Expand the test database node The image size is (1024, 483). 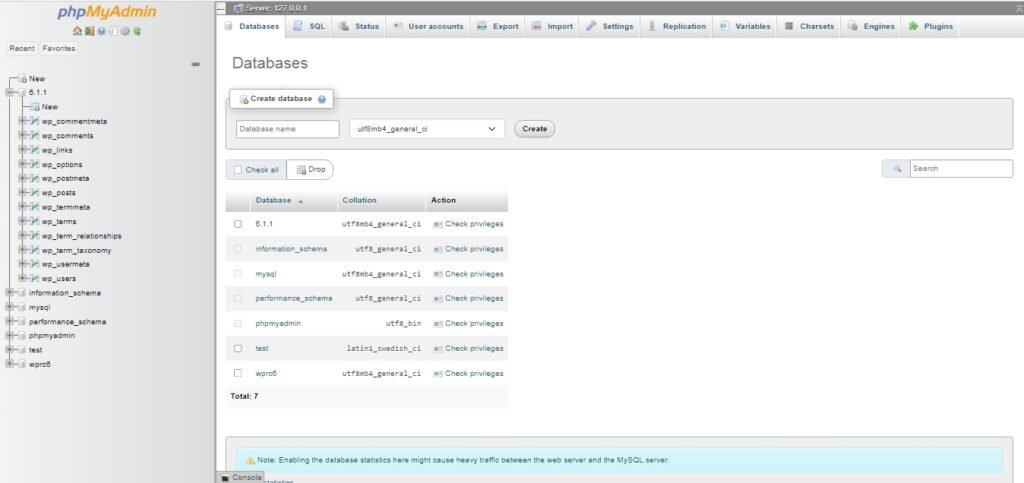click(9, 350)
